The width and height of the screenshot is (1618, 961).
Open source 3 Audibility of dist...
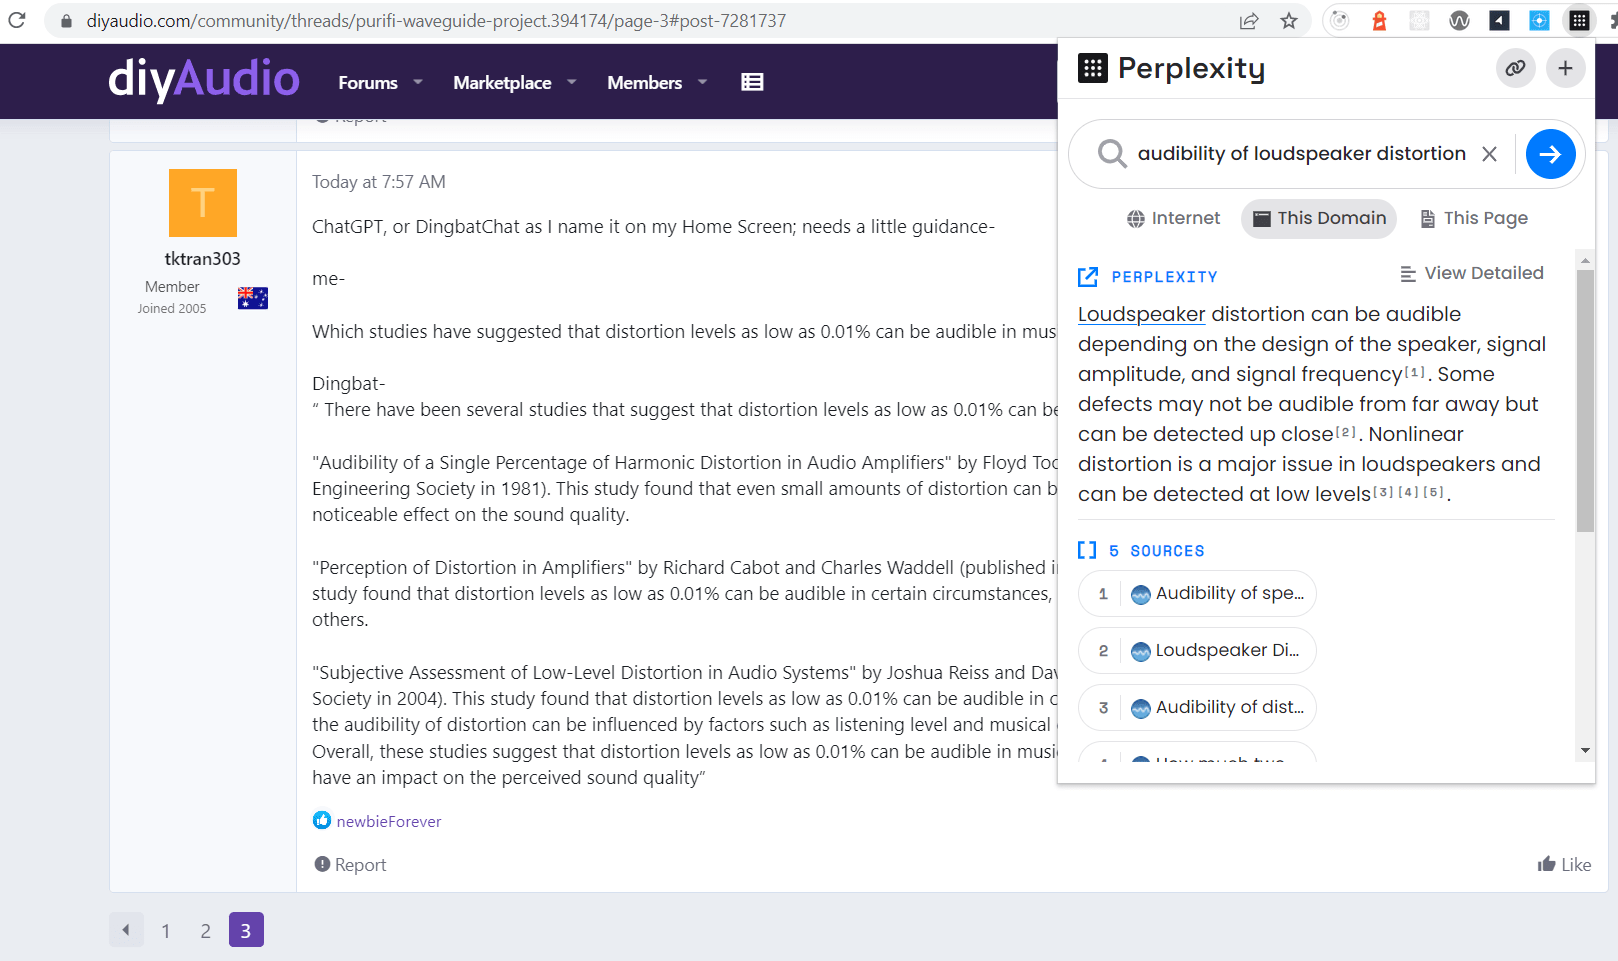1197,708
